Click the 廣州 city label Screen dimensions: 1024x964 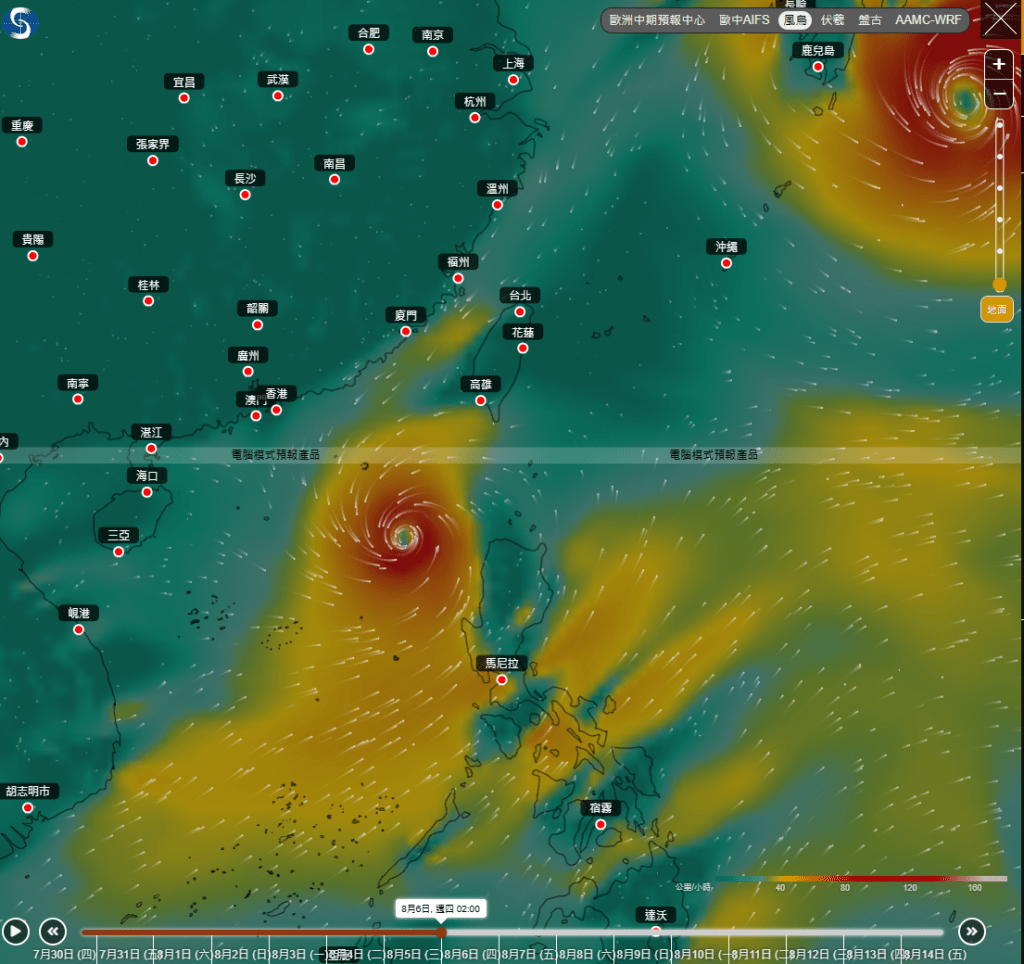[248, 355]
